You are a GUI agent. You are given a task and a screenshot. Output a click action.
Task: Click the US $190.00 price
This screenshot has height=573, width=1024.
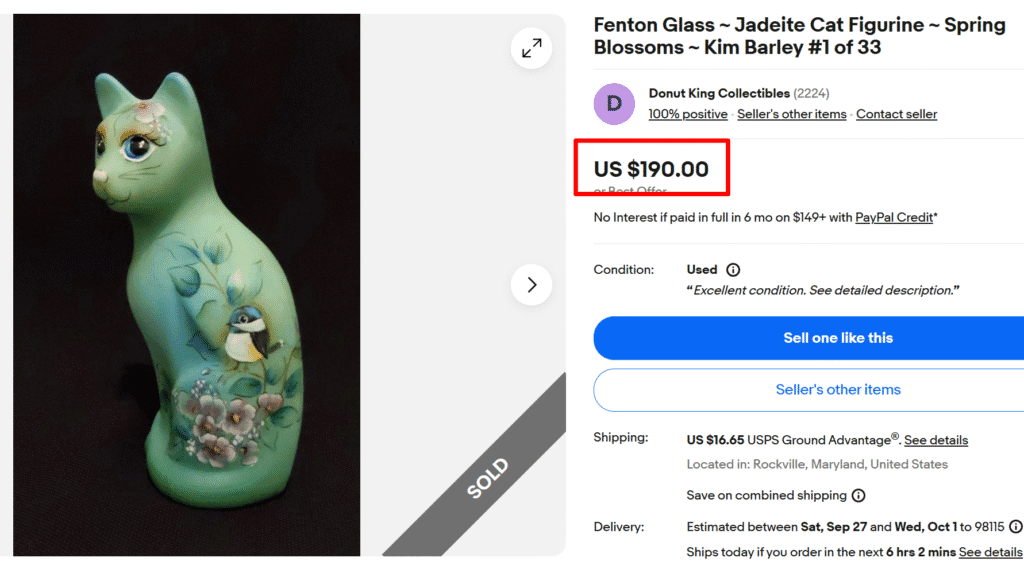(x=651, y=169)
